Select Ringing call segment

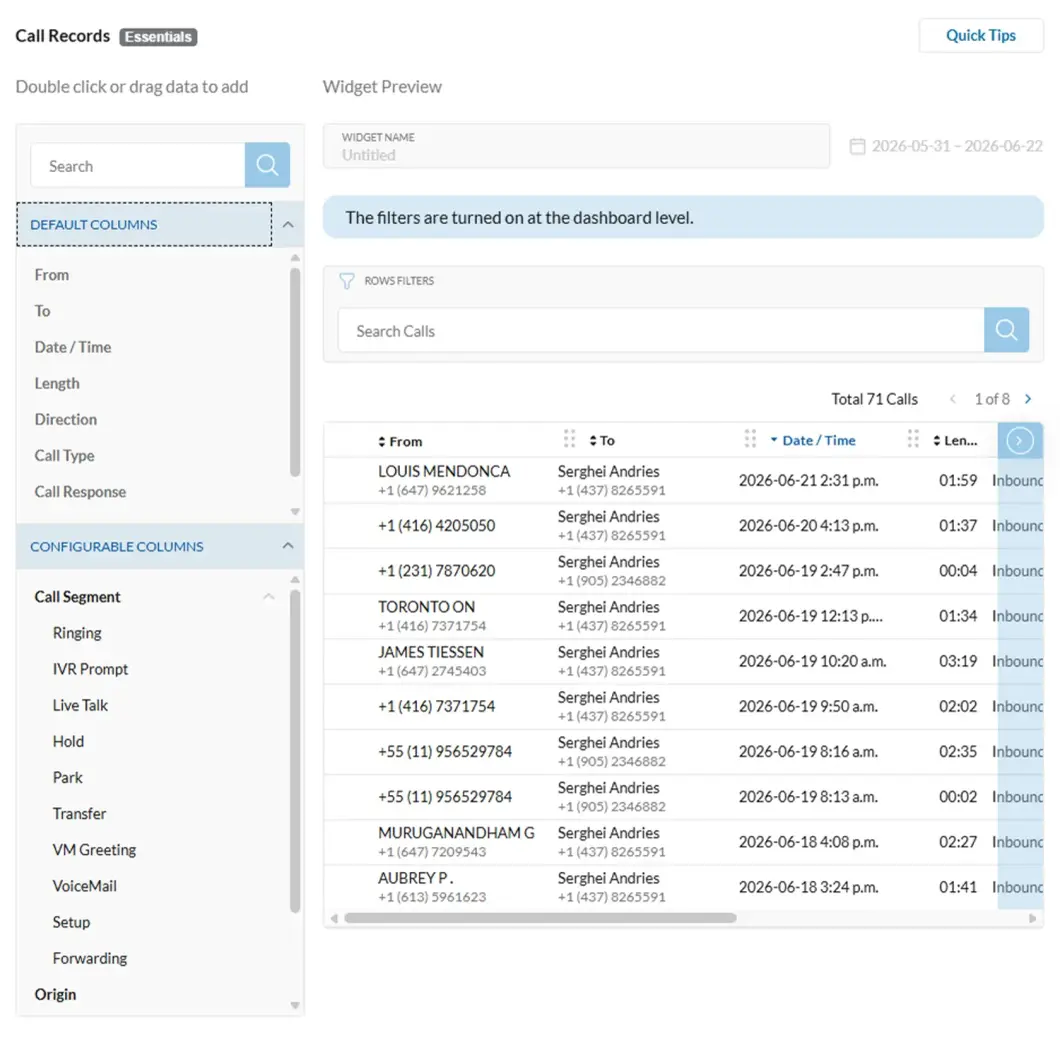pyautogui.click(x=77, y=633)
